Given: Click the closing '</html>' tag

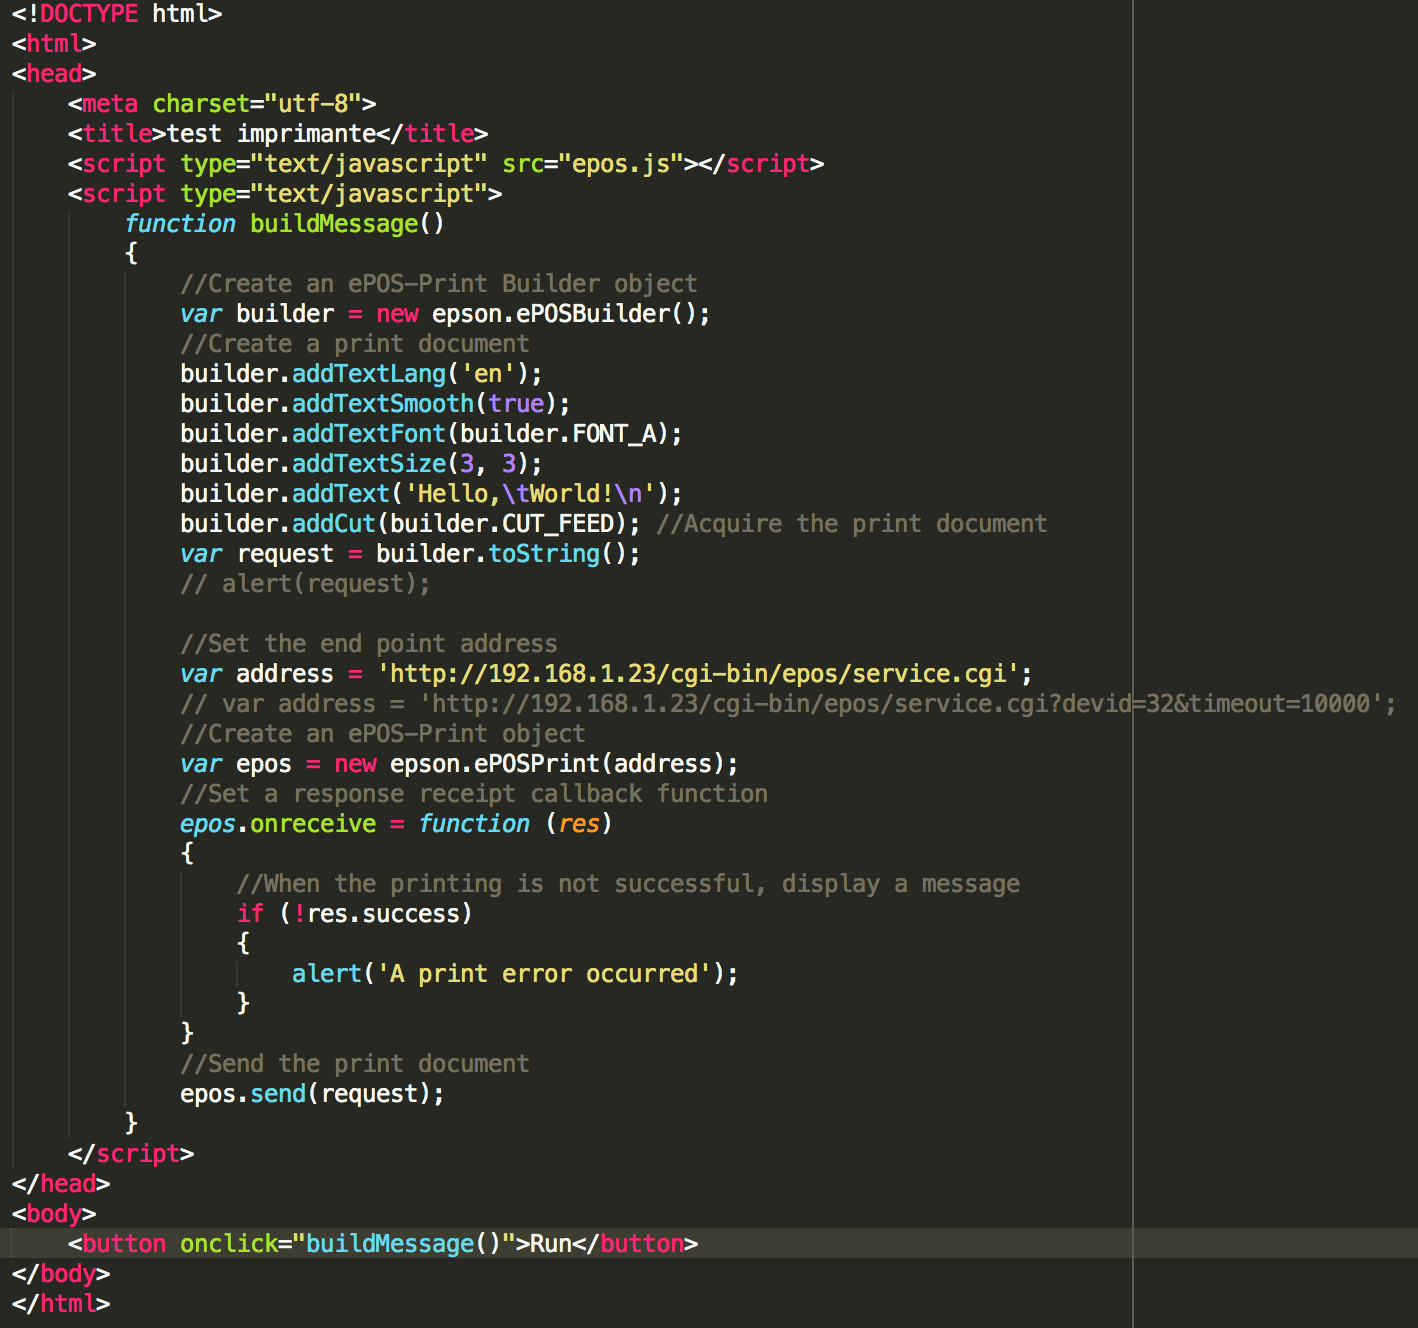Looking at the screenshot, I should (x=61, y=1304).
